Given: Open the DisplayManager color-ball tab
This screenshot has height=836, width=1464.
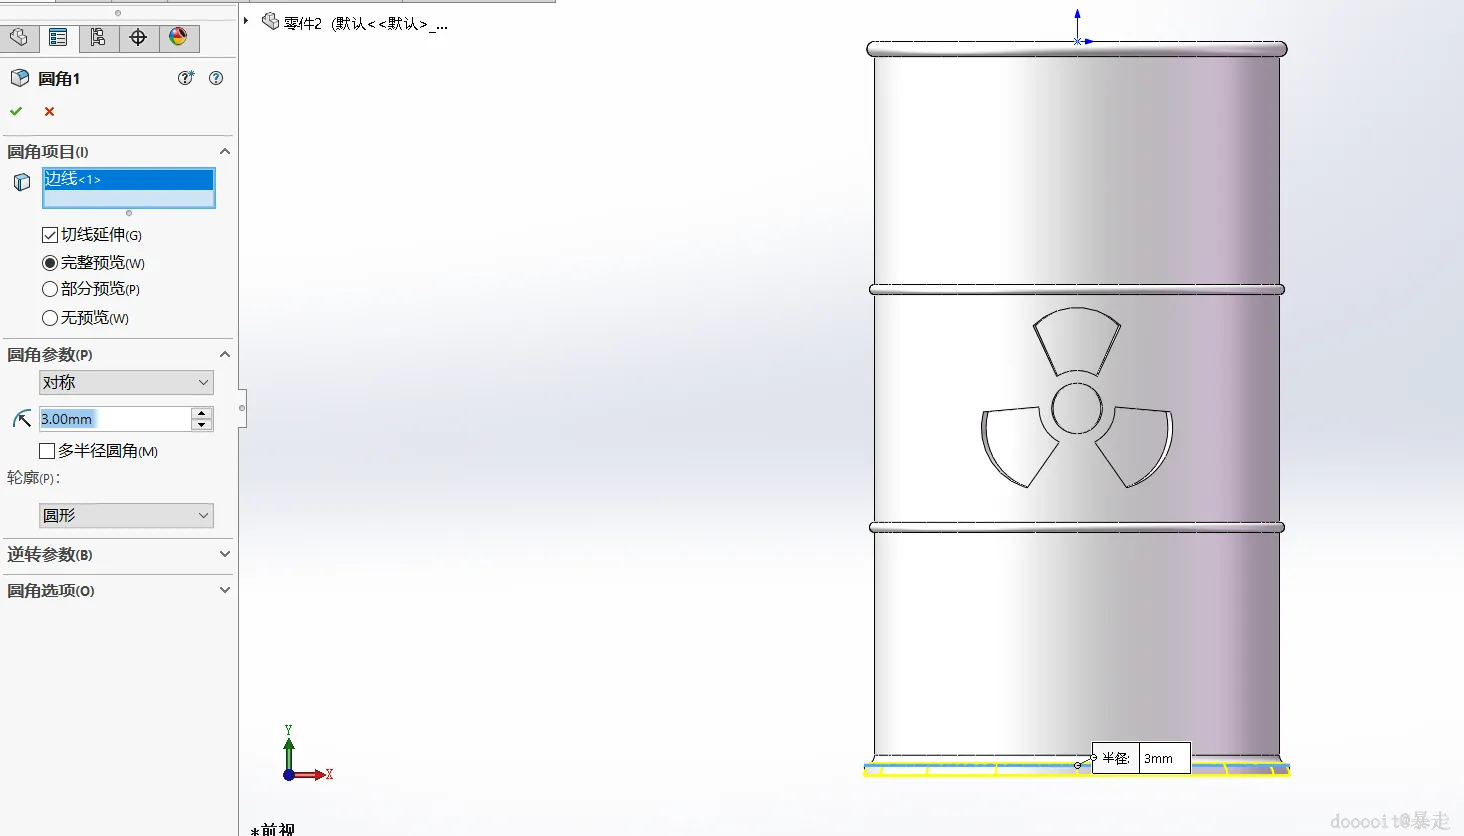Looking at the screenshot, I should tap(178, 38).
